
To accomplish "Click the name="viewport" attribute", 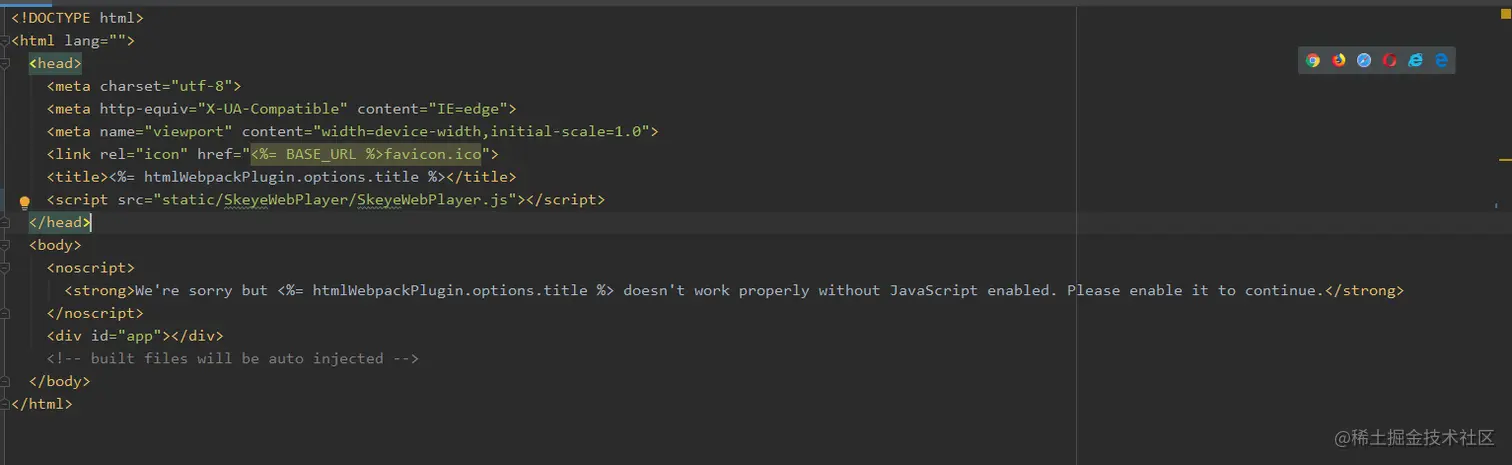I will point(166,131).
